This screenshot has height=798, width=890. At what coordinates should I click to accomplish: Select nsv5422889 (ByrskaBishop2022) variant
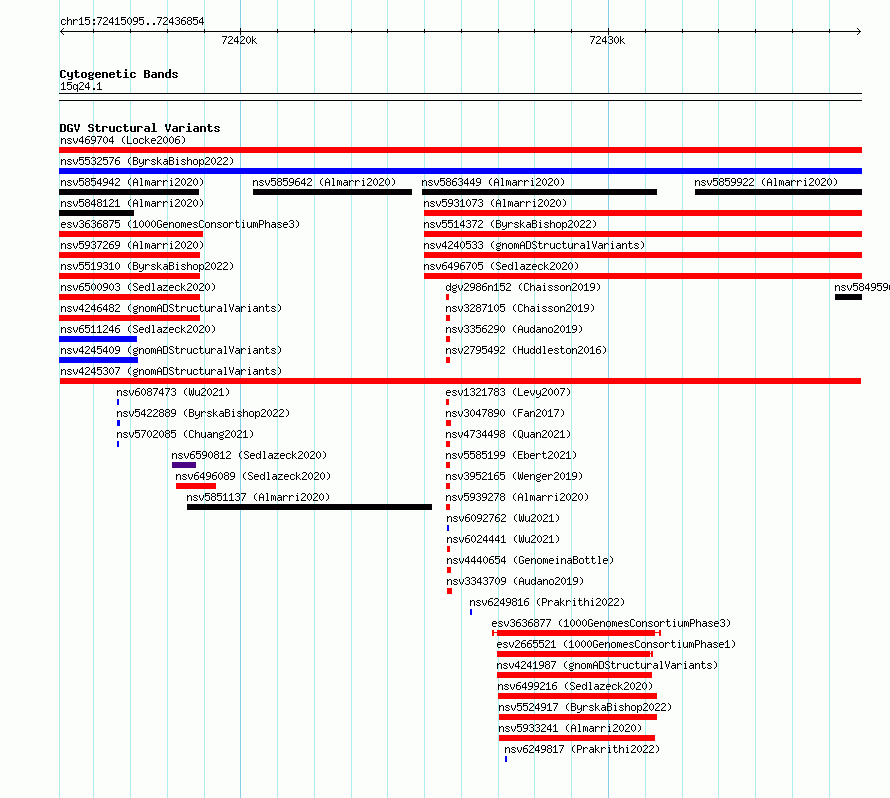pos(203,413)
